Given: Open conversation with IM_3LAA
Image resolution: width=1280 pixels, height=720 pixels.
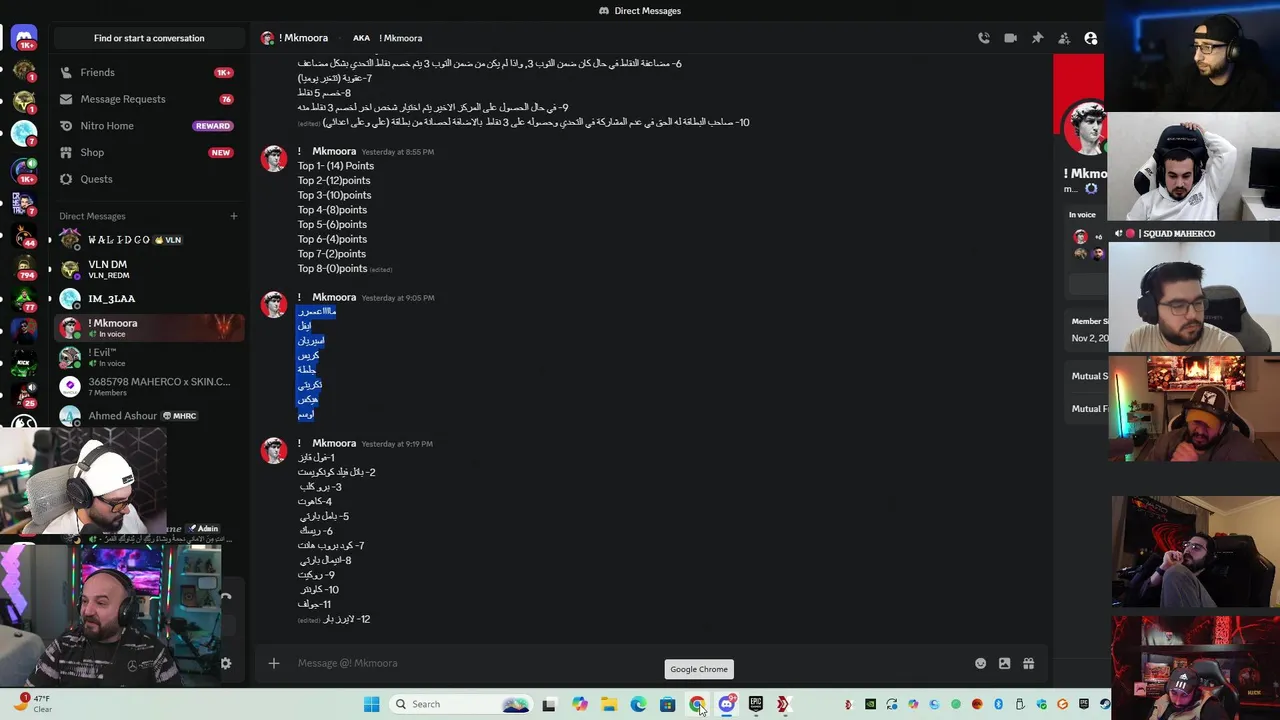Looking at the screenshot, I should pos(149,299).
